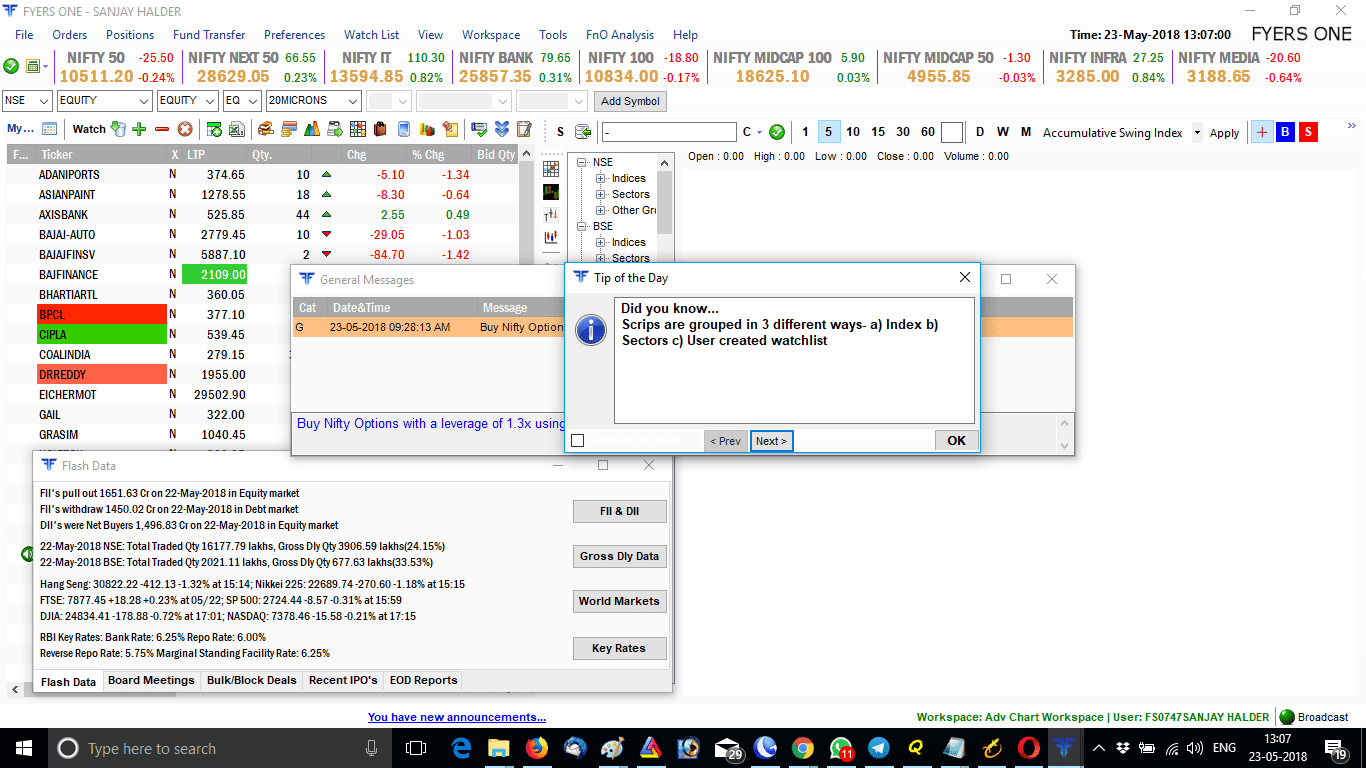Click the green tick status icon below File menu
Screen dimensions: 1366x768
point(11,66)
